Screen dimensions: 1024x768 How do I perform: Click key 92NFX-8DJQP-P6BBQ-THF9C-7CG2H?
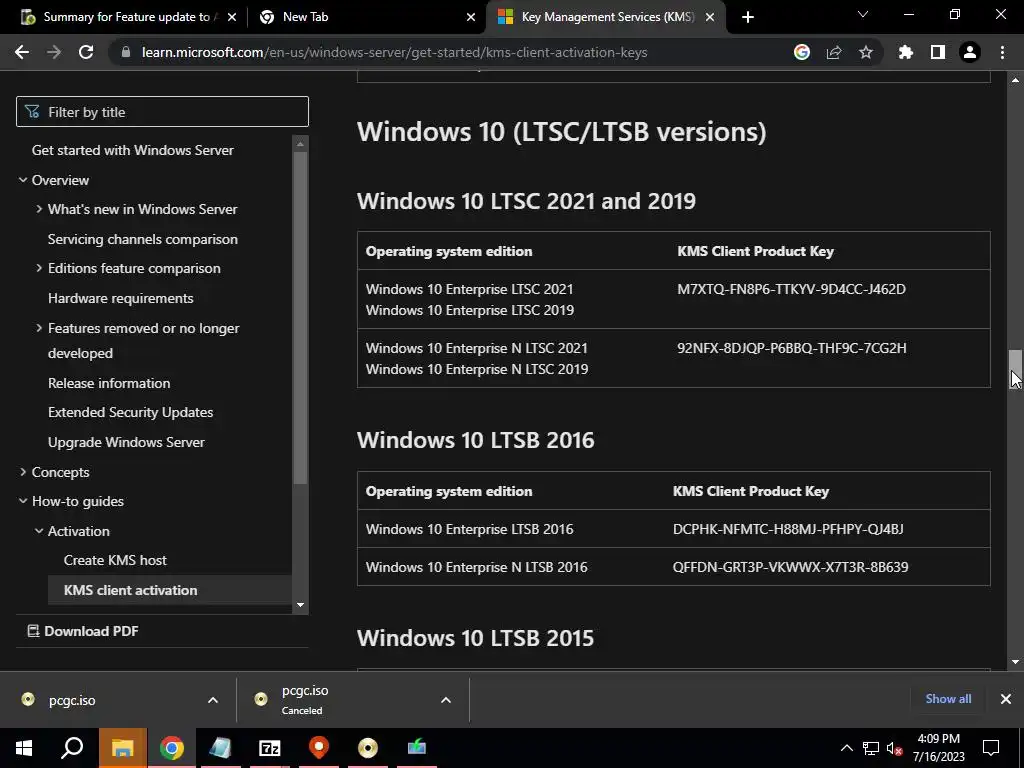coord(792,348)
